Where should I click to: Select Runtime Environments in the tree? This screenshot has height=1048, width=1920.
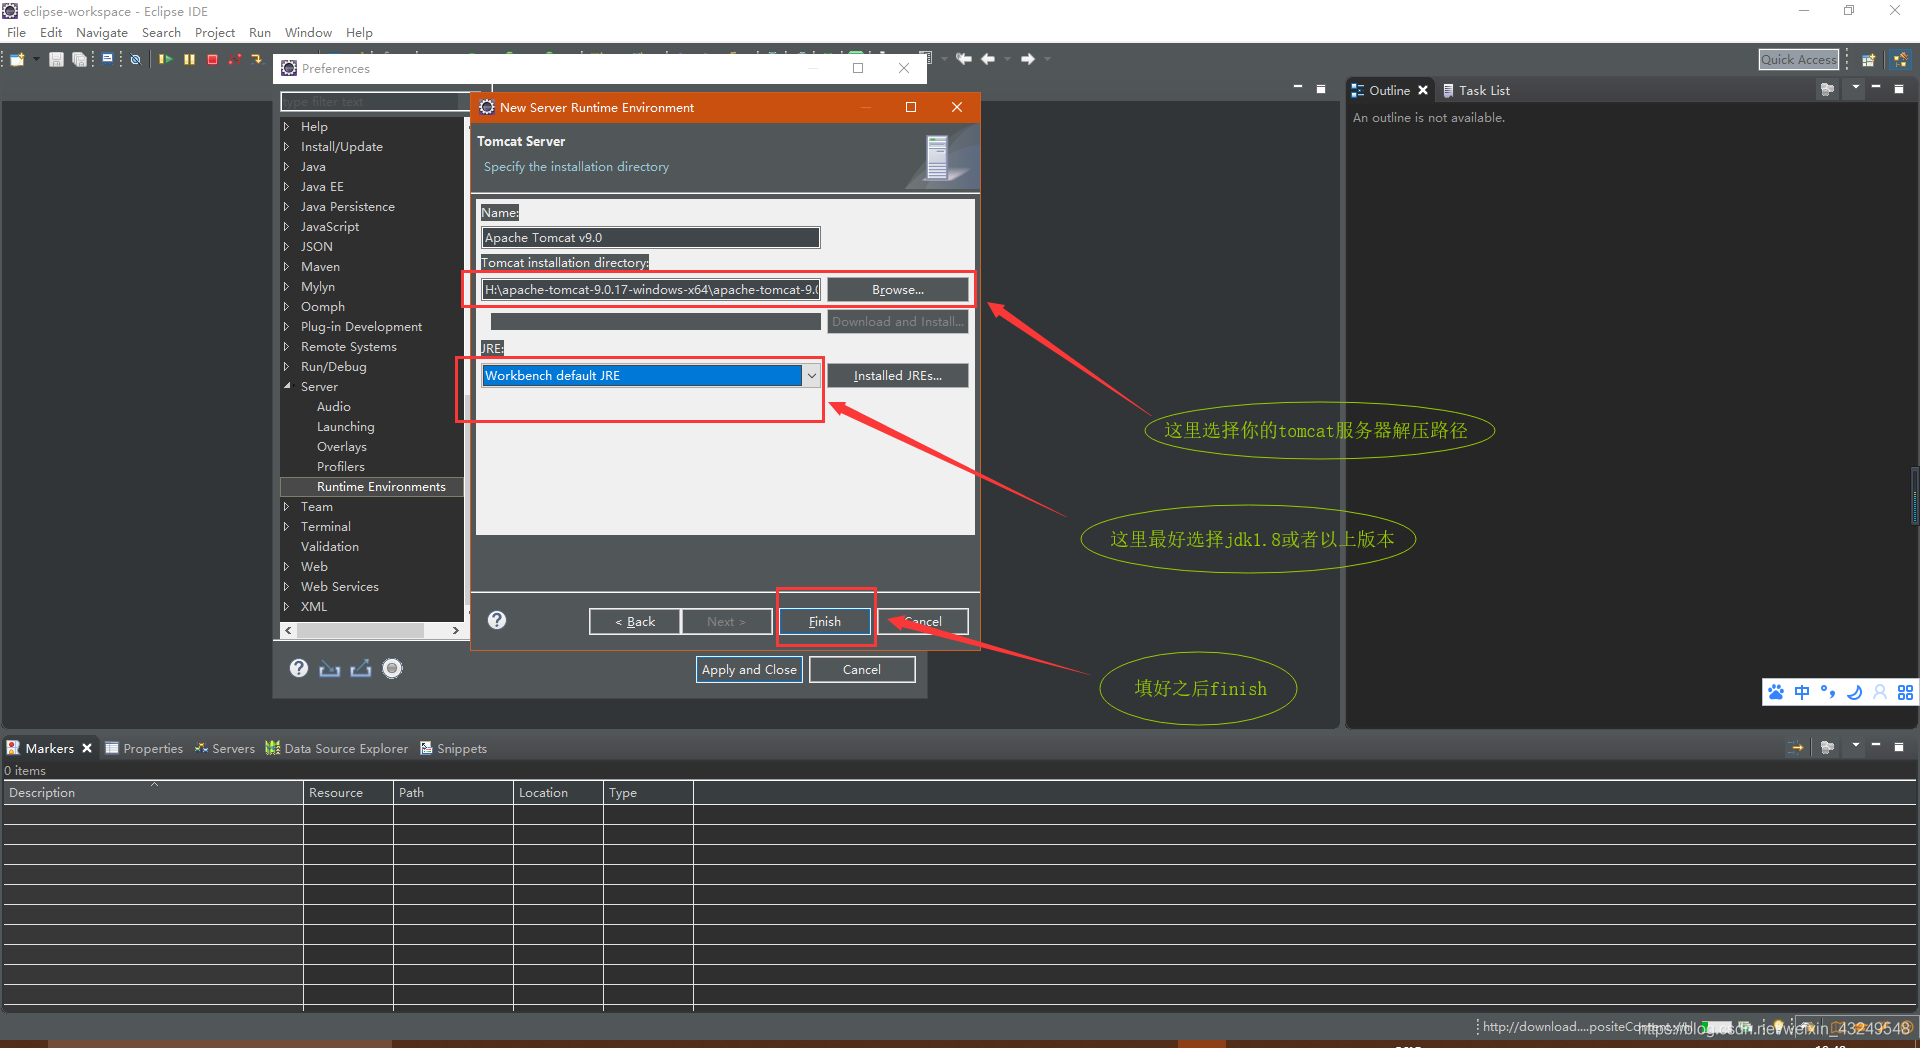[381, 487]
